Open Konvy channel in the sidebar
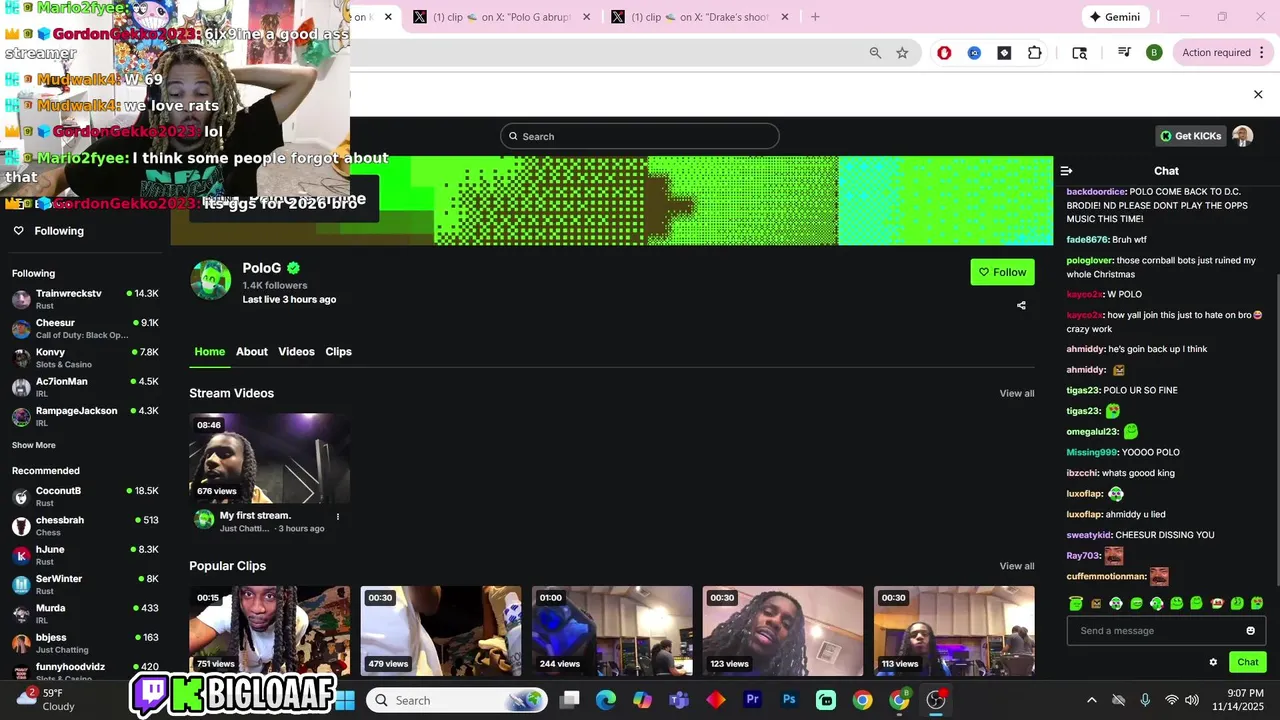1280x720 pixels. point(85,358)
